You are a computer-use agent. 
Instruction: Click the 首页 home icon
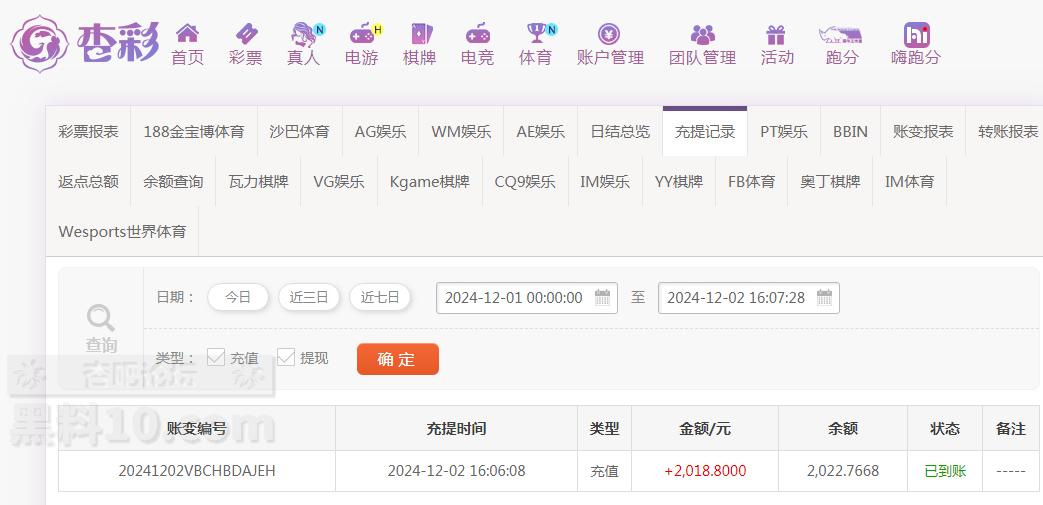point(187,34)
